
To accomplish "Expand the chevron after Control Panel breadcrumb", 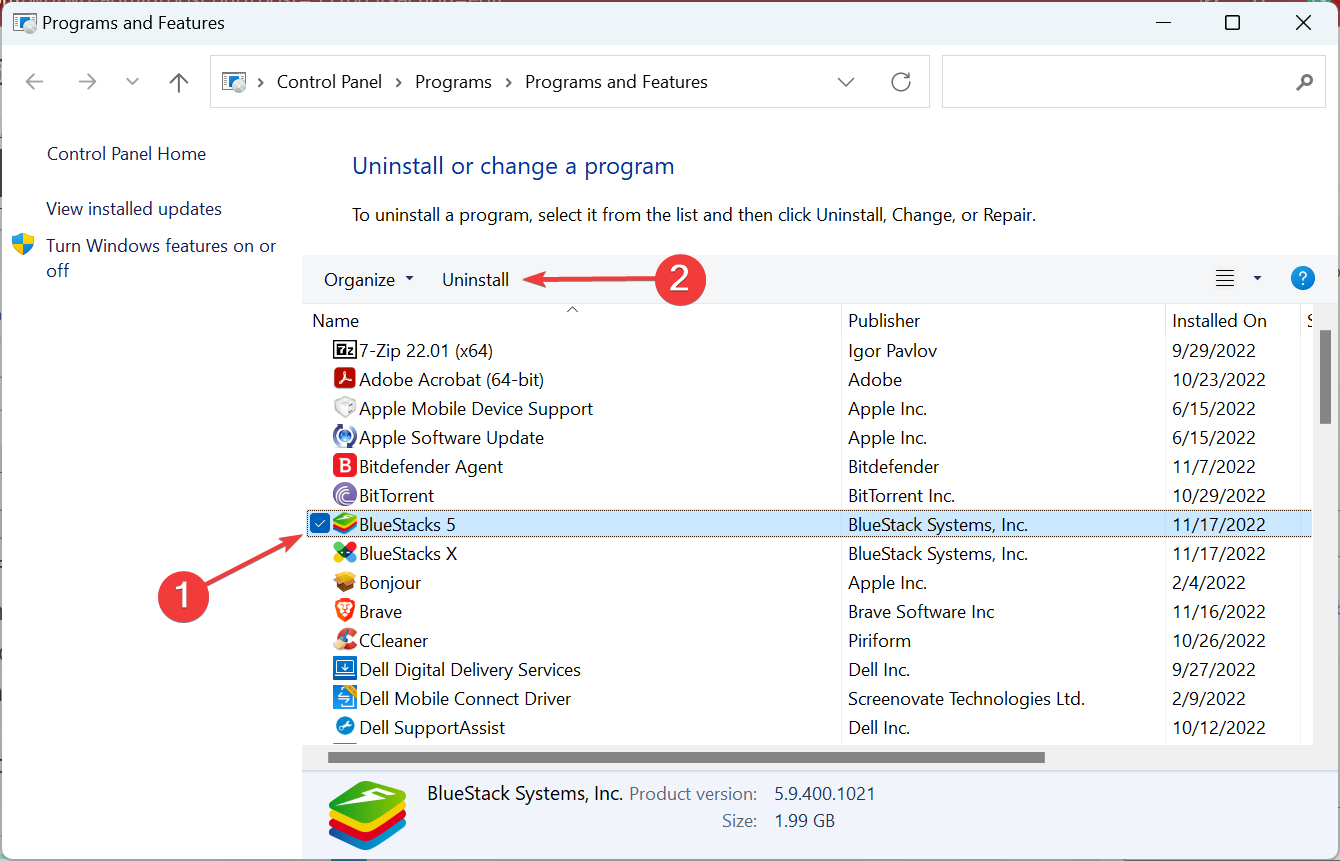I will point(399,82).
